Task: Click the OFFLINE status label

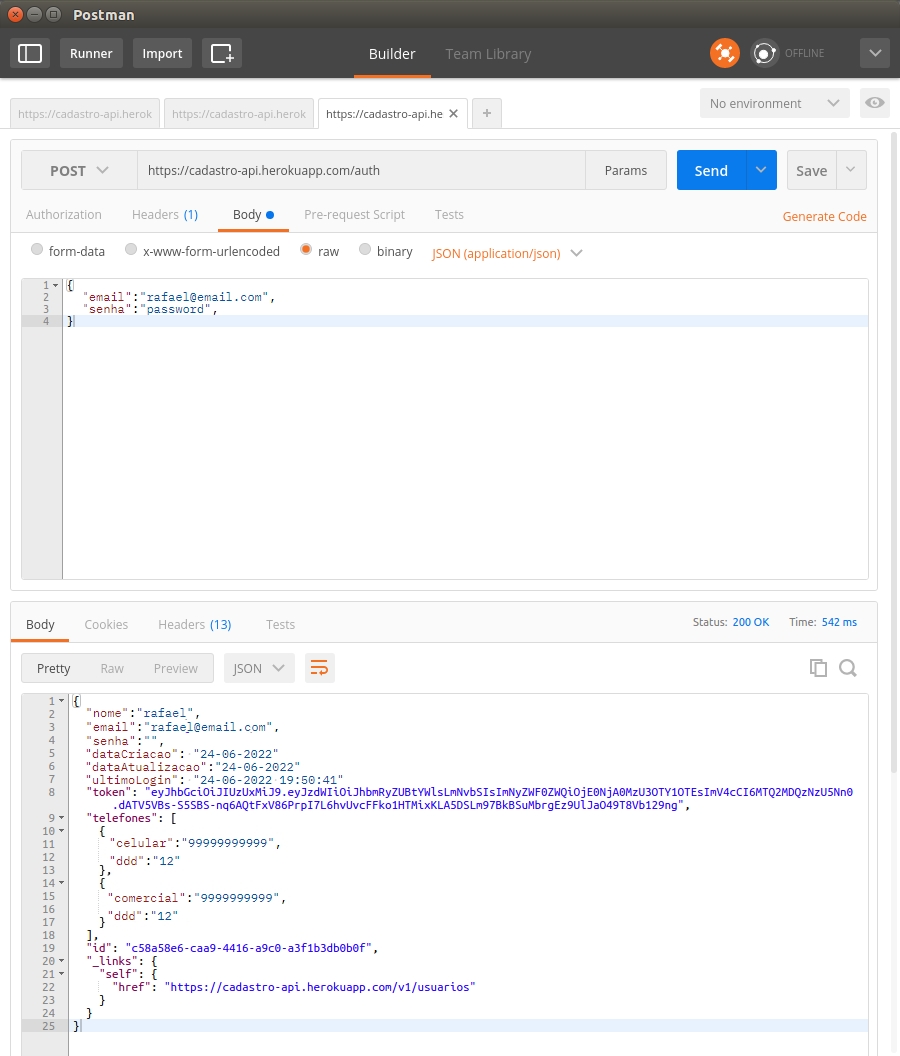Action: (804, 53)
